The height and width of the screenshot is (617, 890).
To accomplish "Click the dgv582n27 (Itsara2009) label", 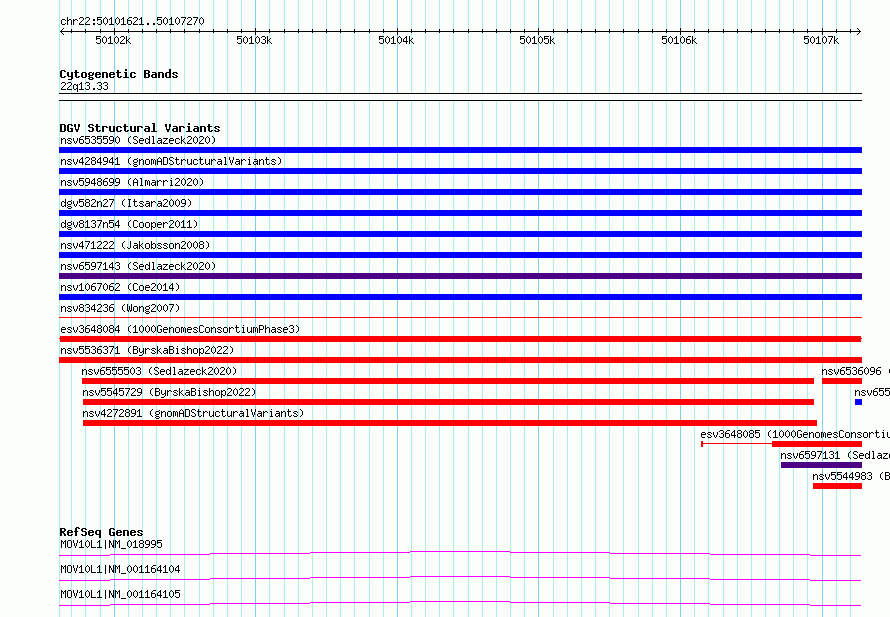I will (x=125, y=203).
